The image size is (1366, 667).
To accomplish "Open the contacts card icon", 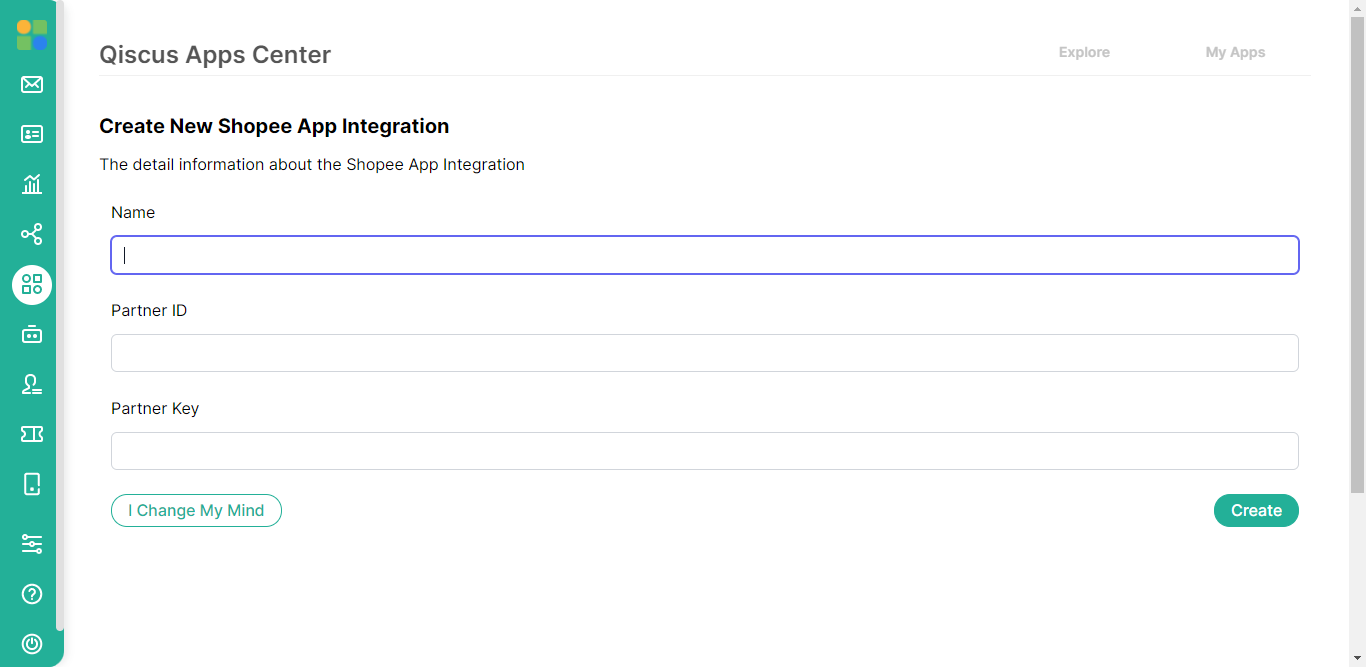I will pyautogui.click(x=32, y=134).
